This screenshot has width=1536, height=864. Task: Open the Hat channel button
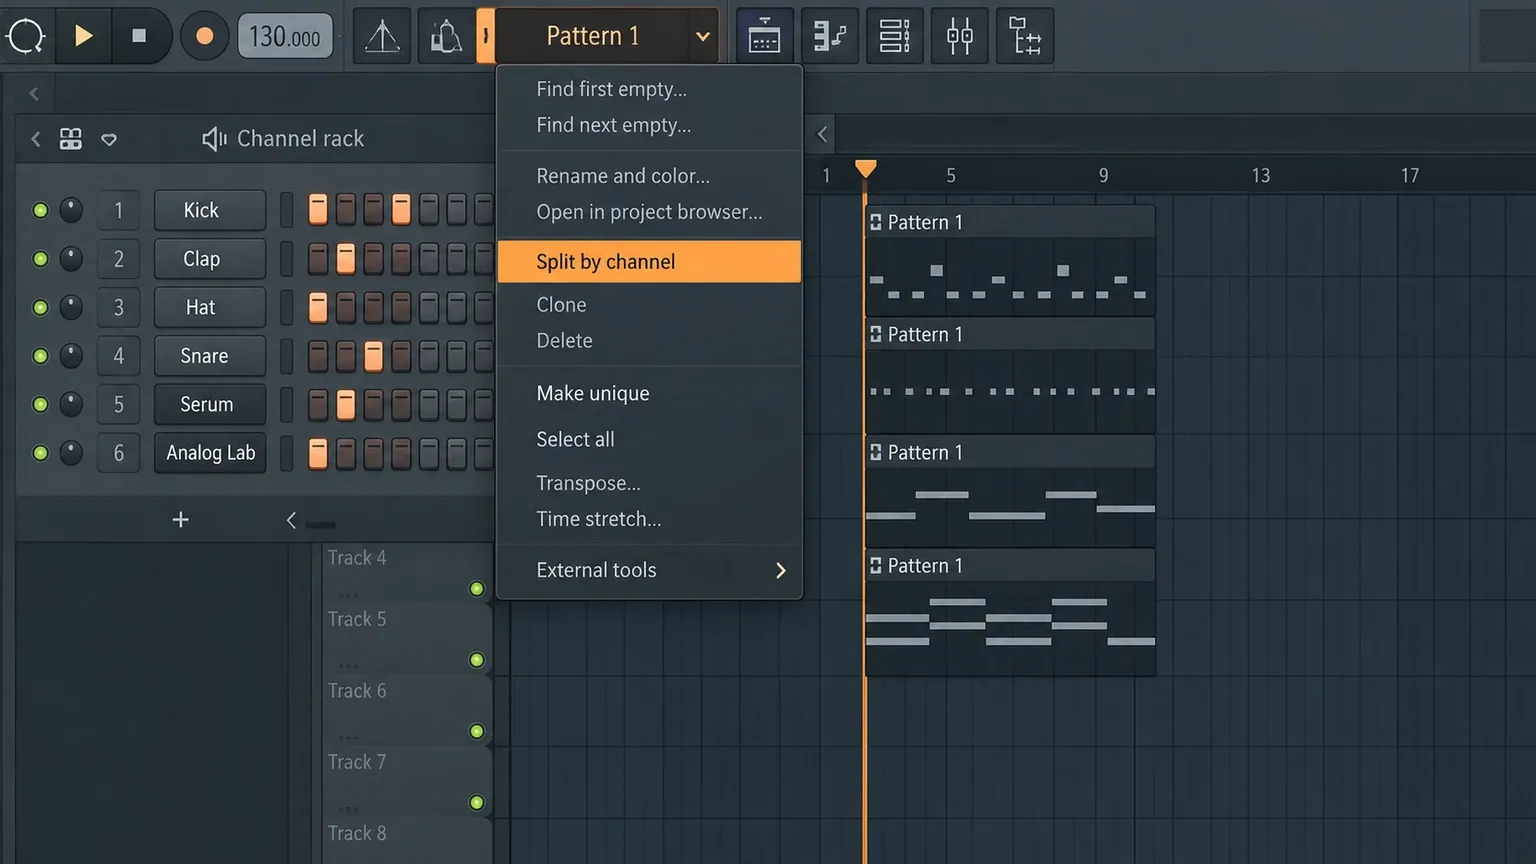click(x=210, y=307)
